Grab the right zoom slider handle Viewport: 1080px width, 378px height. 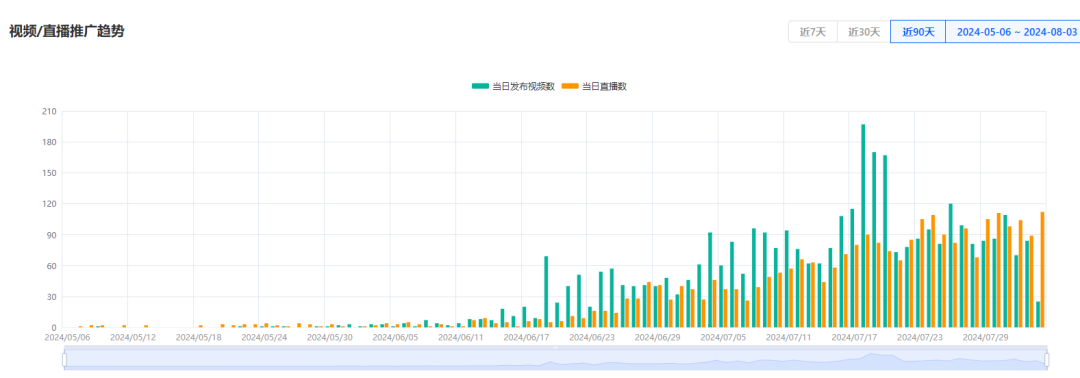(1046, 359)
